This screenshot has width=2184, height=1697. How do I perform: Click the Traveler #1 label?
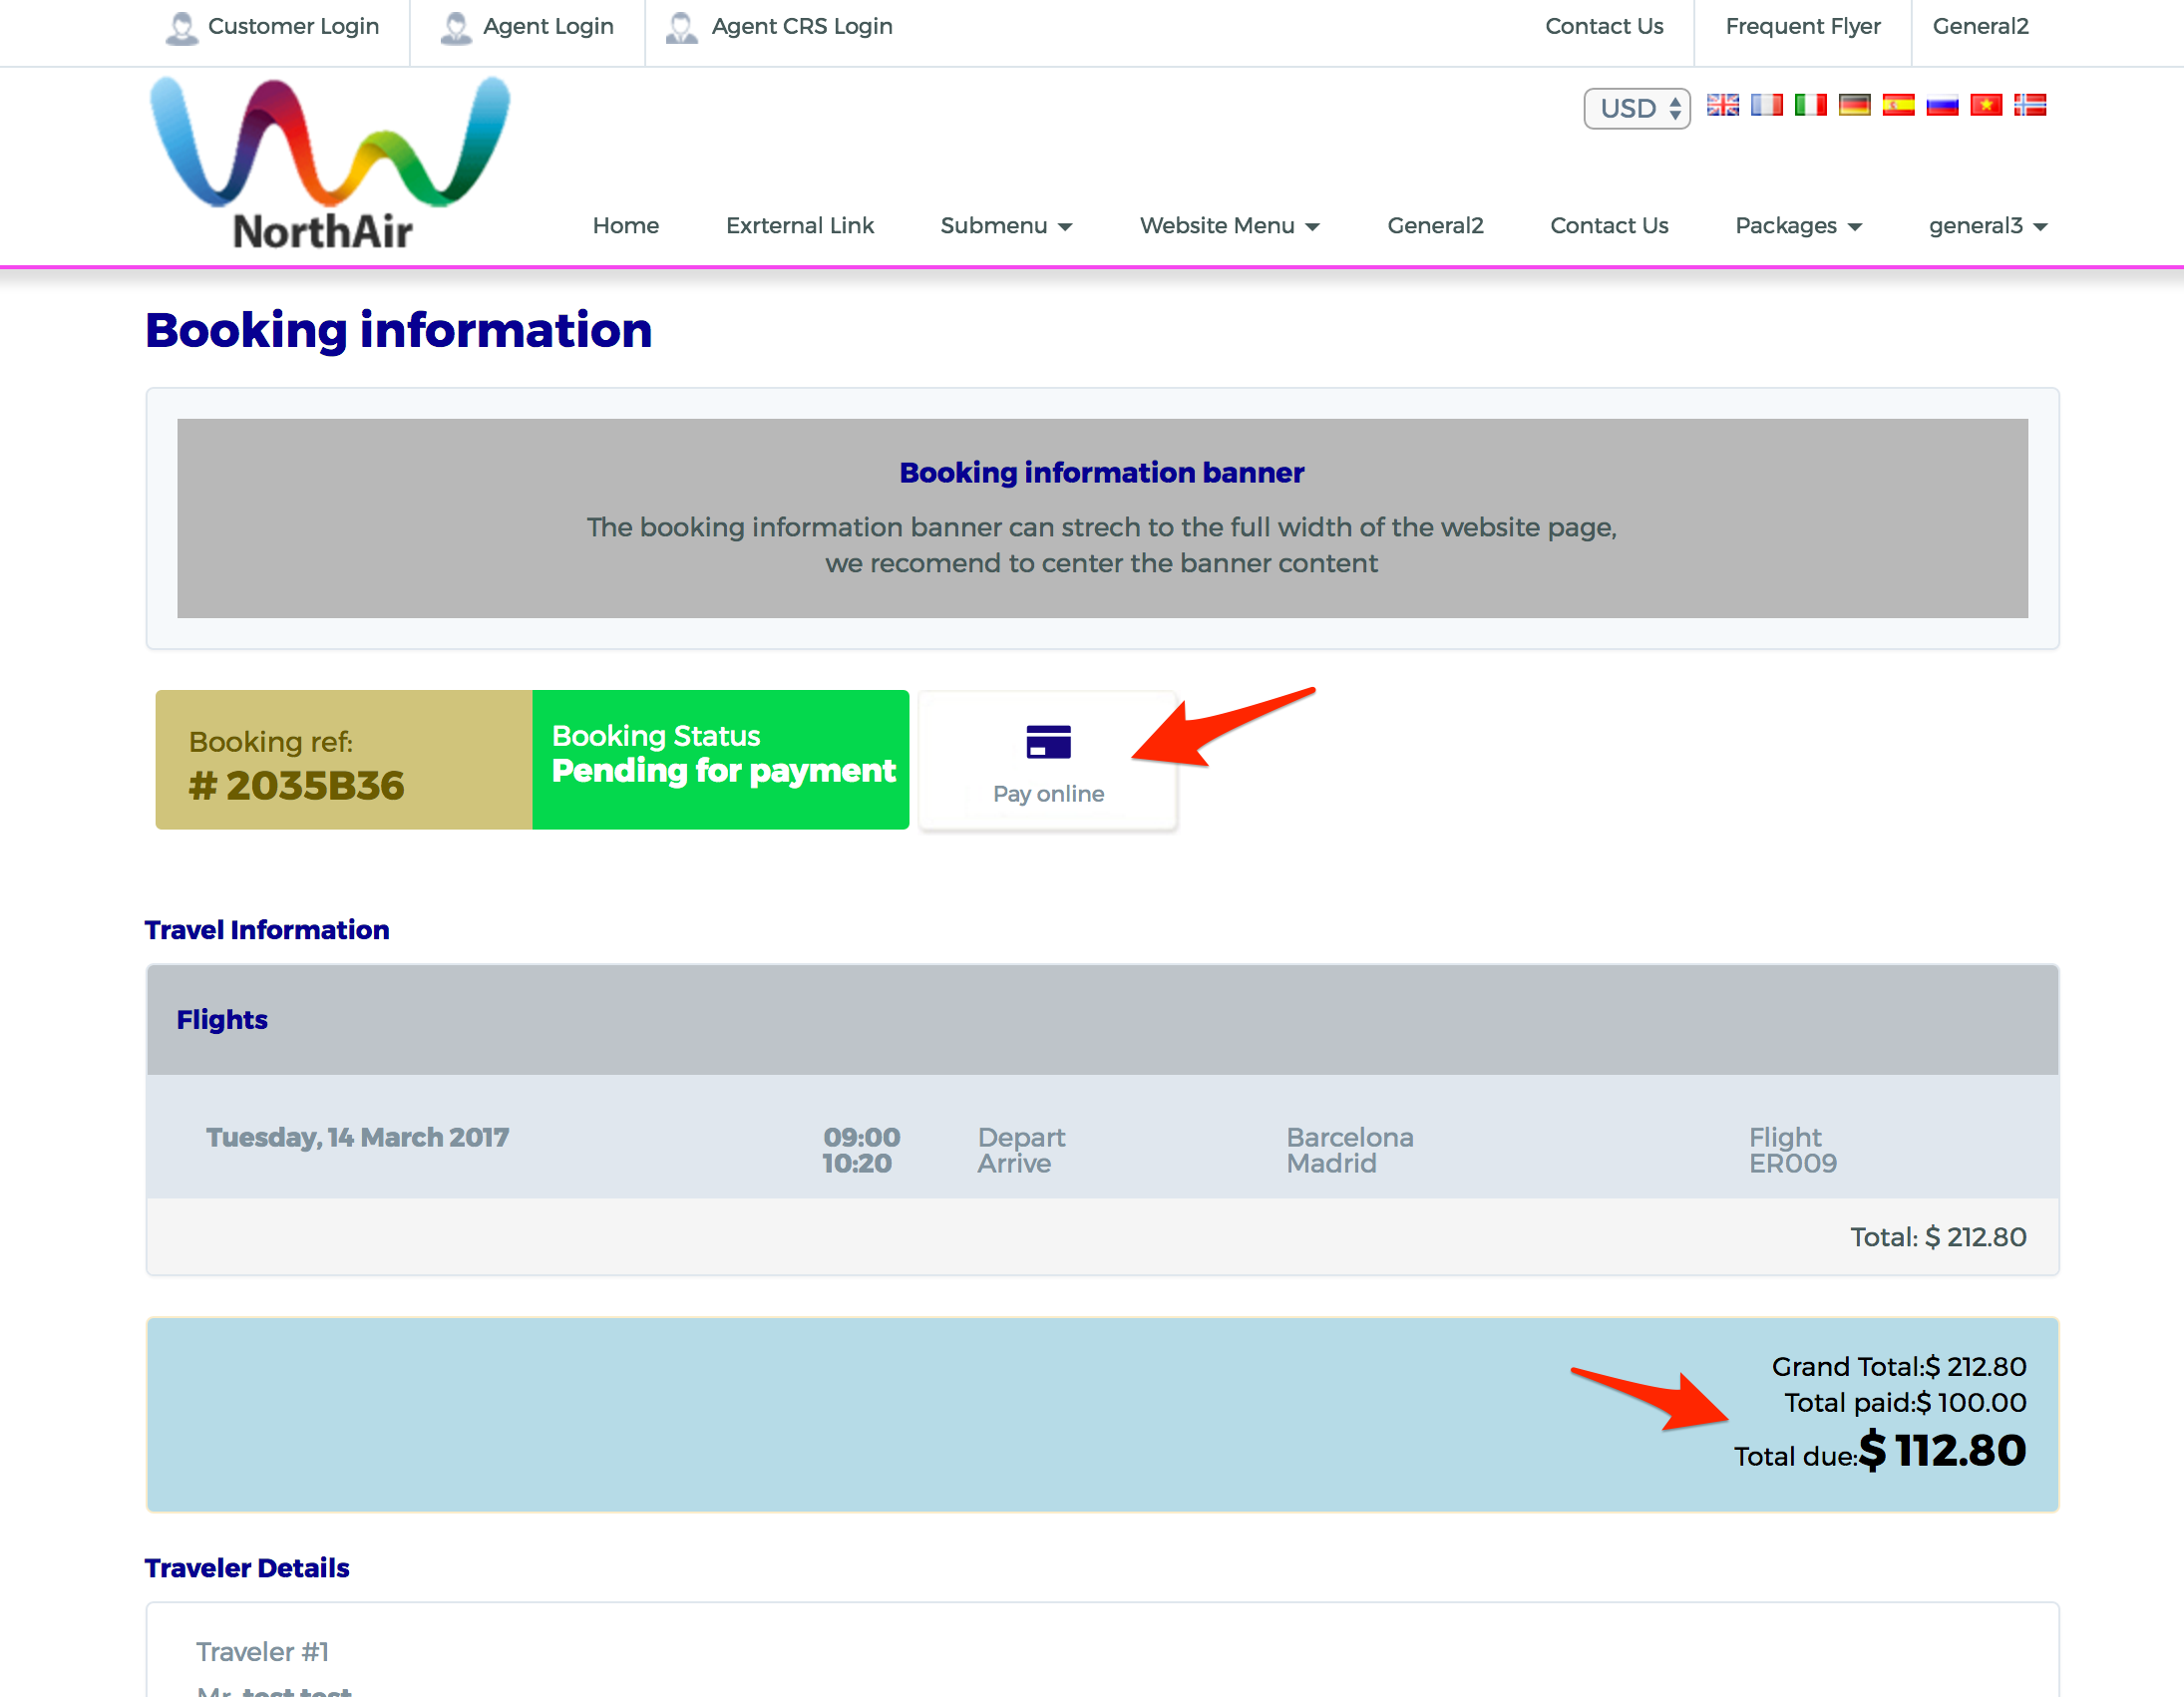[x=262, y=1652]
